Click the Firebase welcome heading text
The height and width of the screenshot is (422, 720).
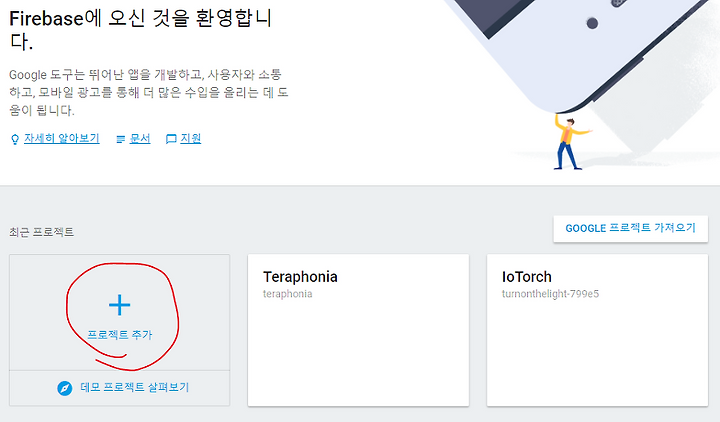click(140, 30)
